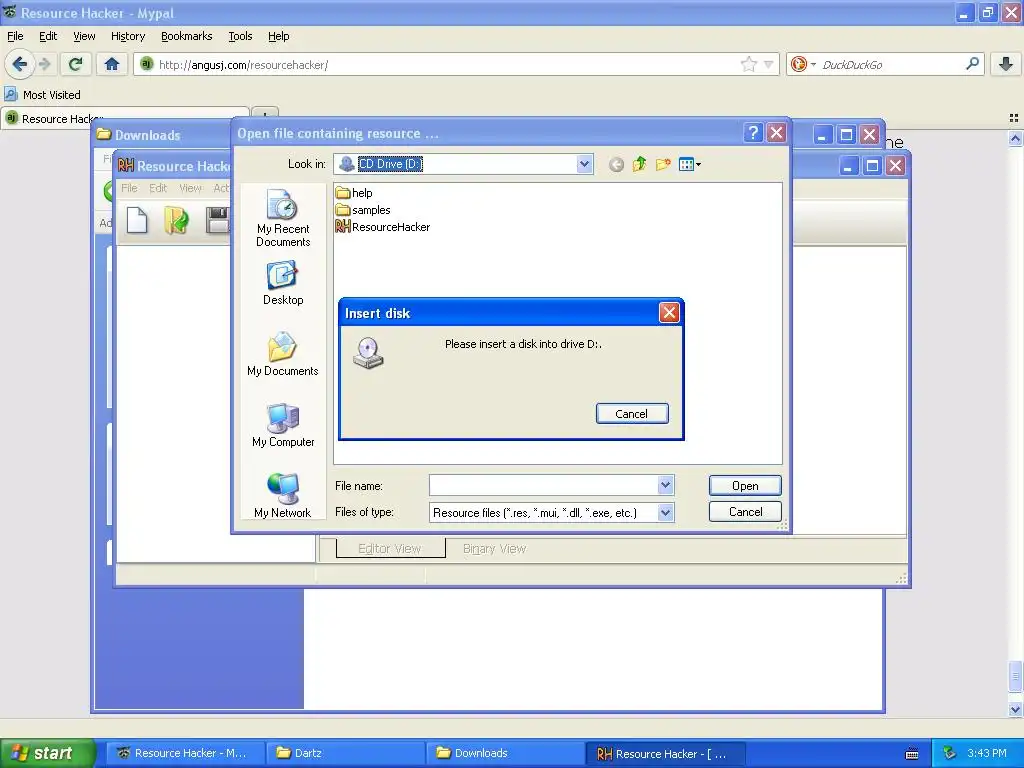Screen dimensions: 1024x768
Task: Click the browser Back arrow button
Action: coord(20,64)
